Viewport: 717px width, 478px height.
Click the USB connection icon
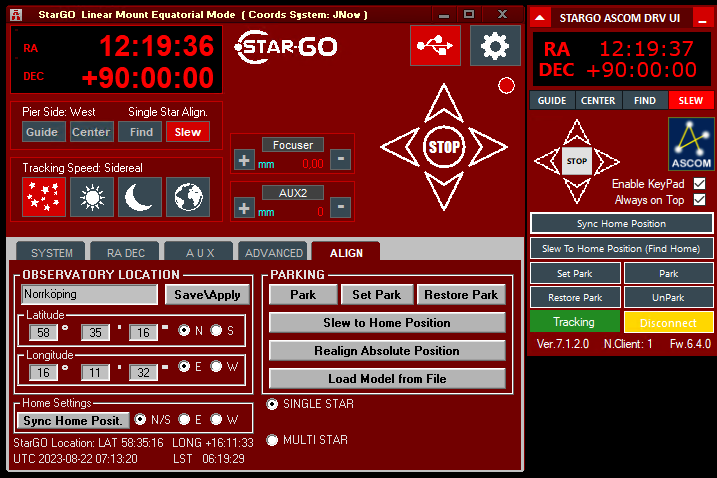(435, 46)
